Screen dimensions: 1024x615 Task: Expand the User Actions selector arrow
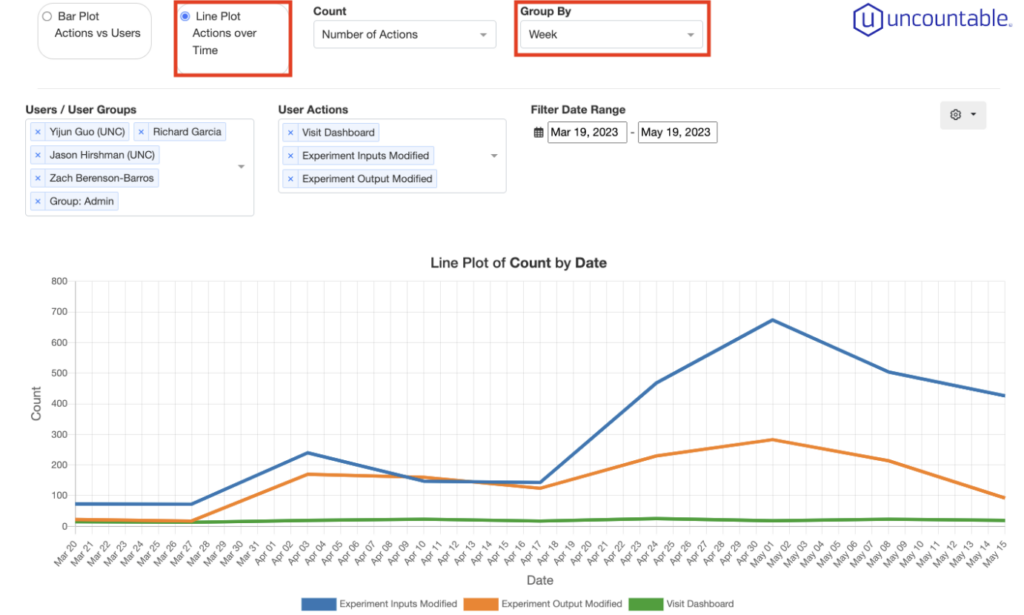pos(493,156)
